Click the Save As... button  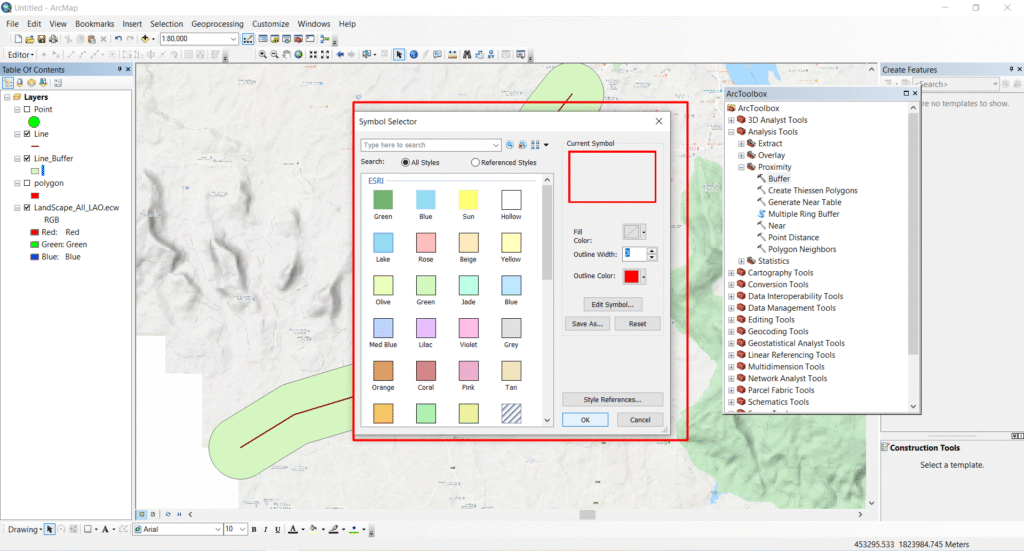587,324
